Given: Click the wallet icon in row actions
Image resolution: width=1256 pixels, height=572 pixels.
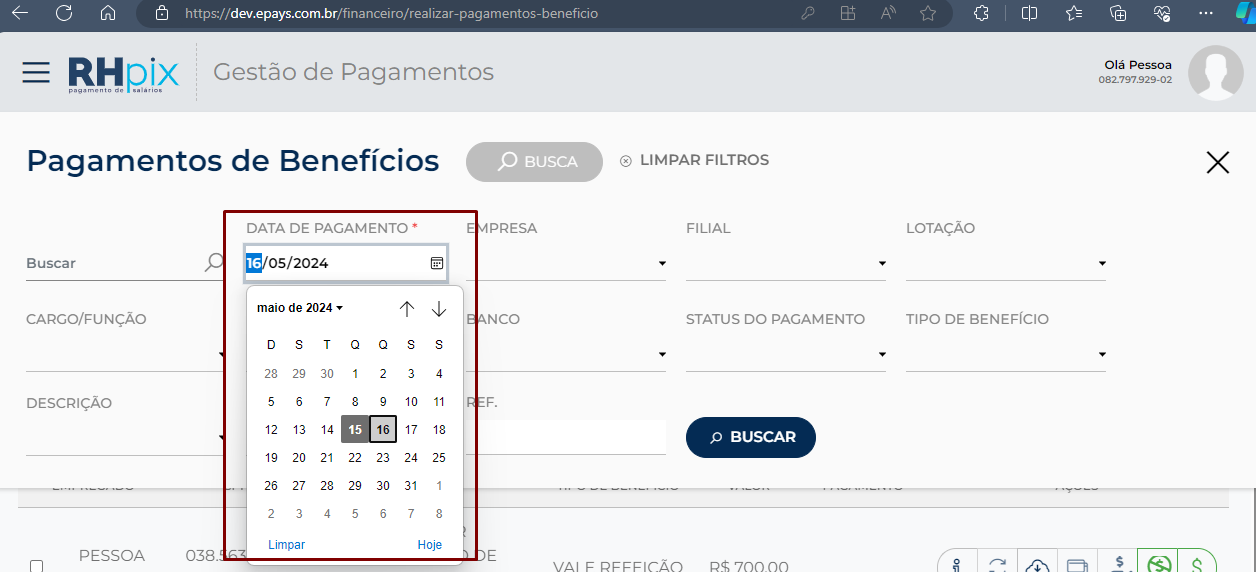Looking at the screenshot, I should click(x=1077, y=565).
